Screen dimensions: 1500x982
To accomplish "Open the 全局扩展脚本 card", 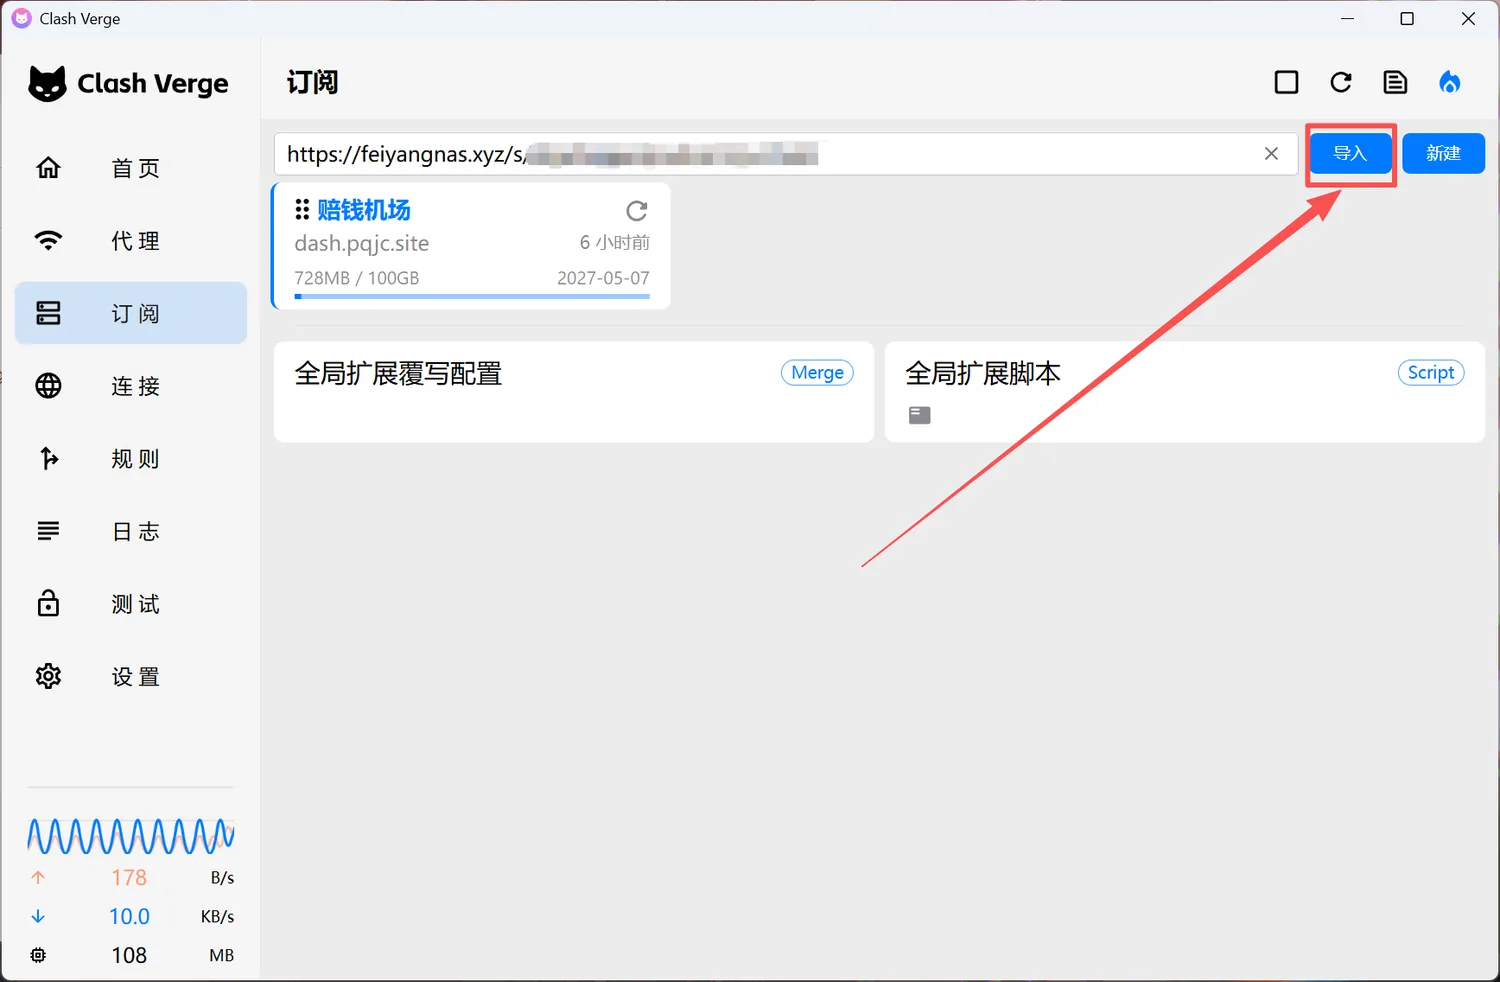I will 1185,392.
